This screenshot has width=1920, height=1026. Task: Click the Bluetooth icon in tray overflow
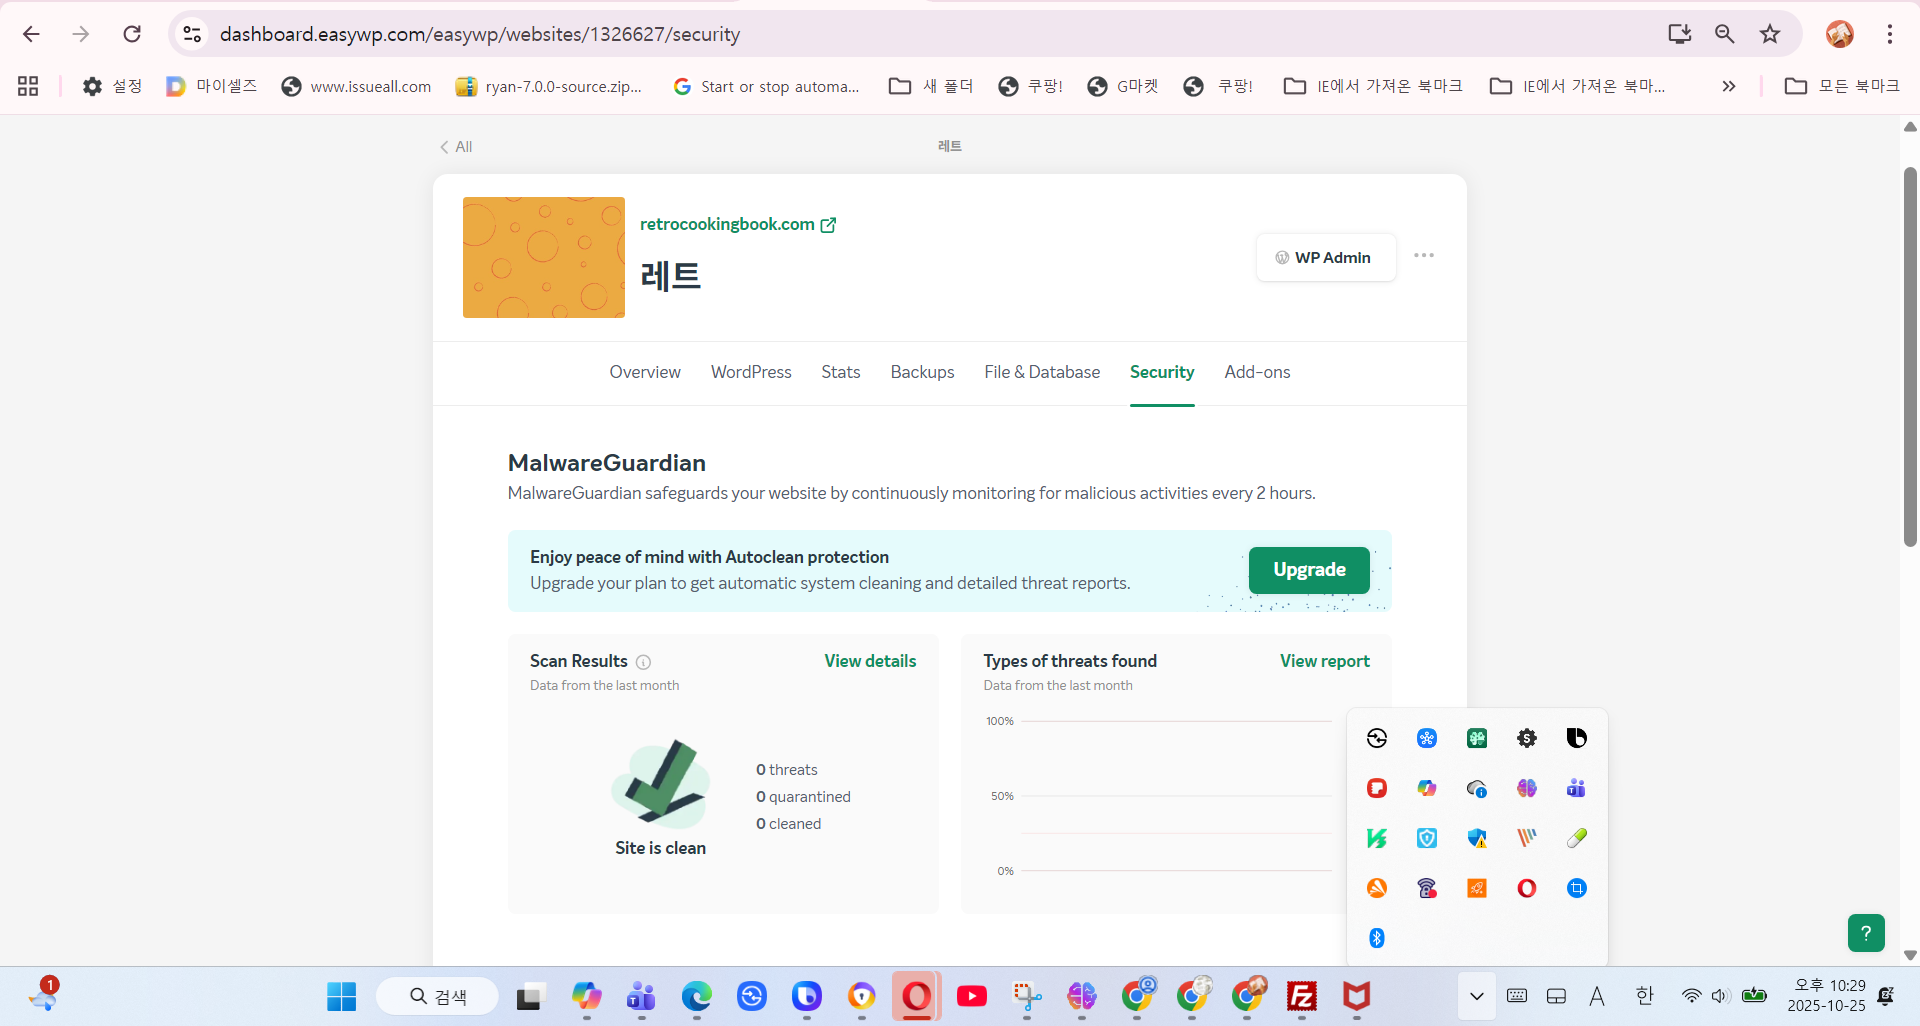1377,938
